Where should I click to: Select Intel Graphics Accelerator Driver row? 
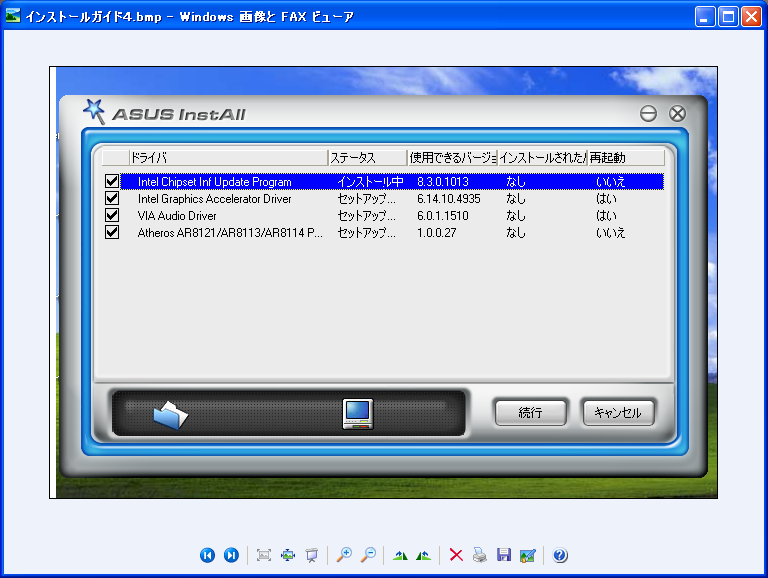click(x=392, y=198)
